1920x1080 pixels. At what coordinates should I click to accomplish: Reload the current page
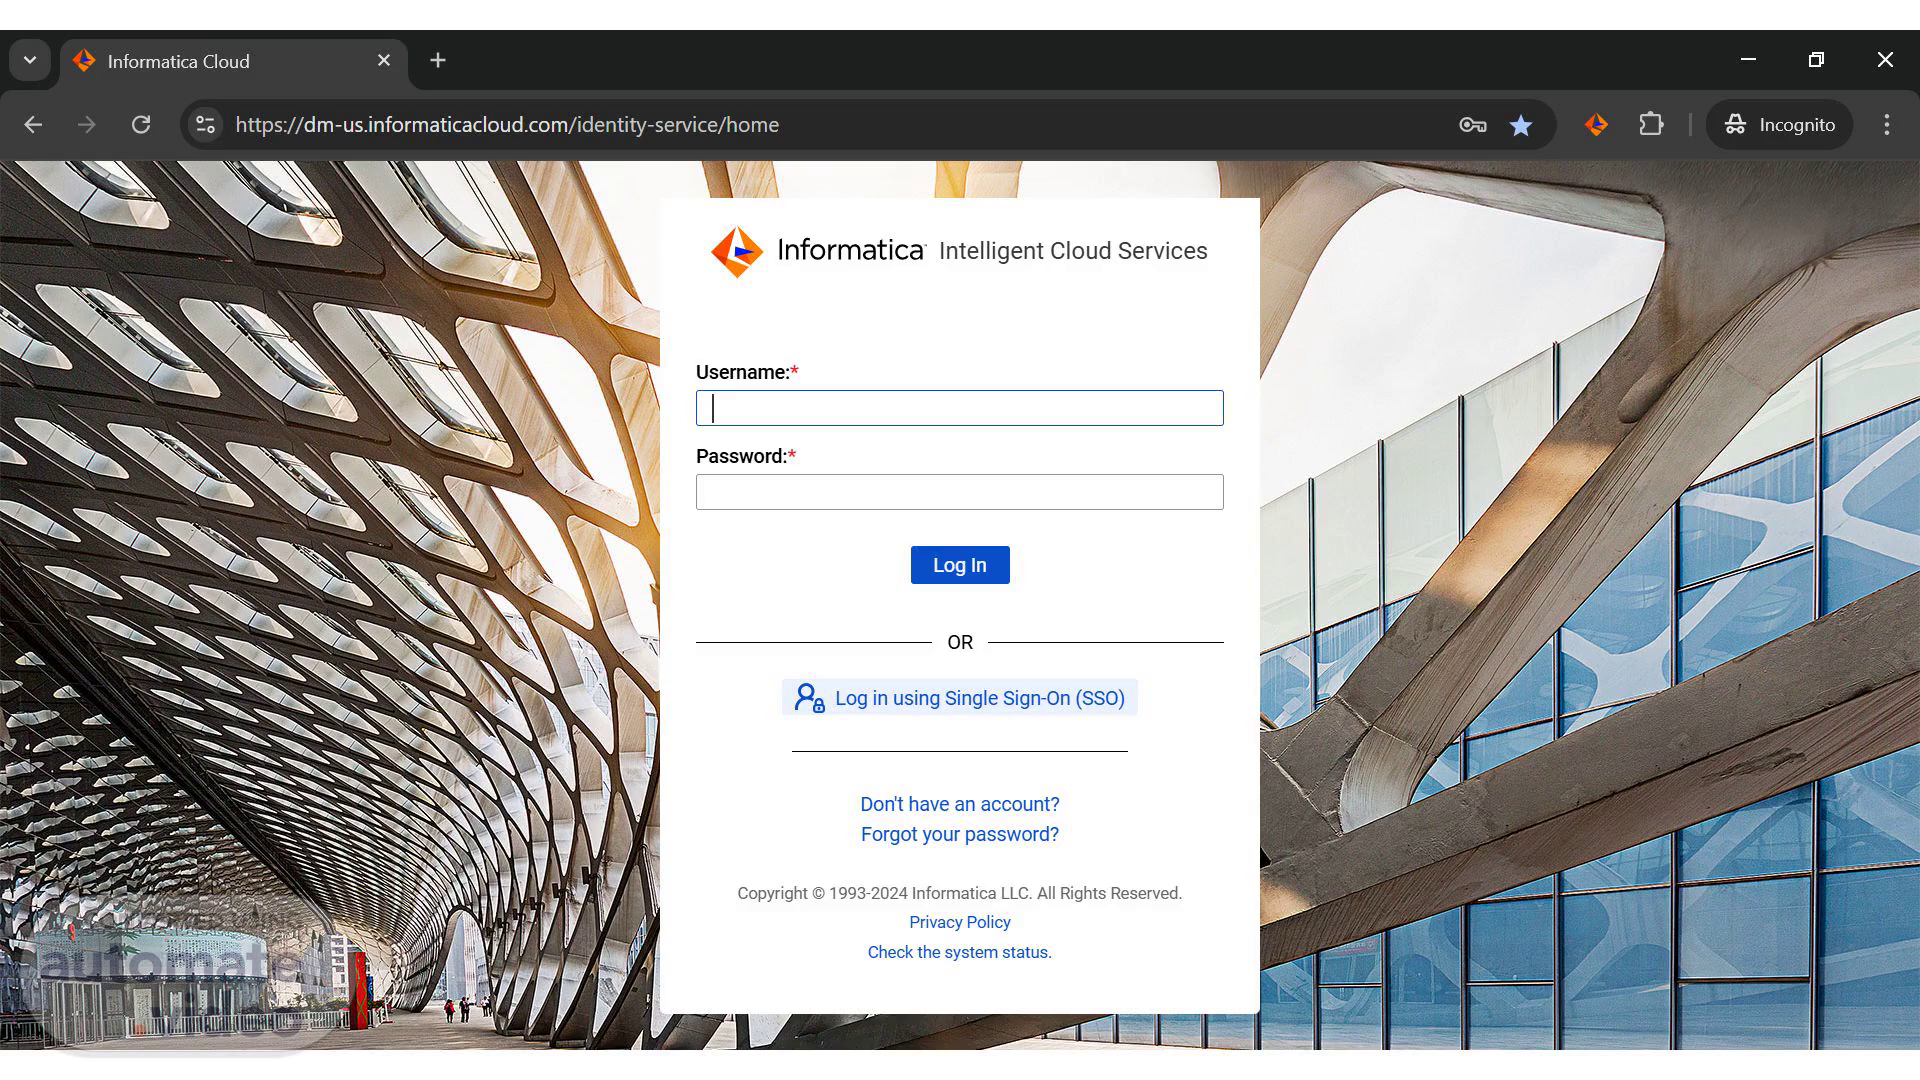pyautogui.click(x=141, y=125)
